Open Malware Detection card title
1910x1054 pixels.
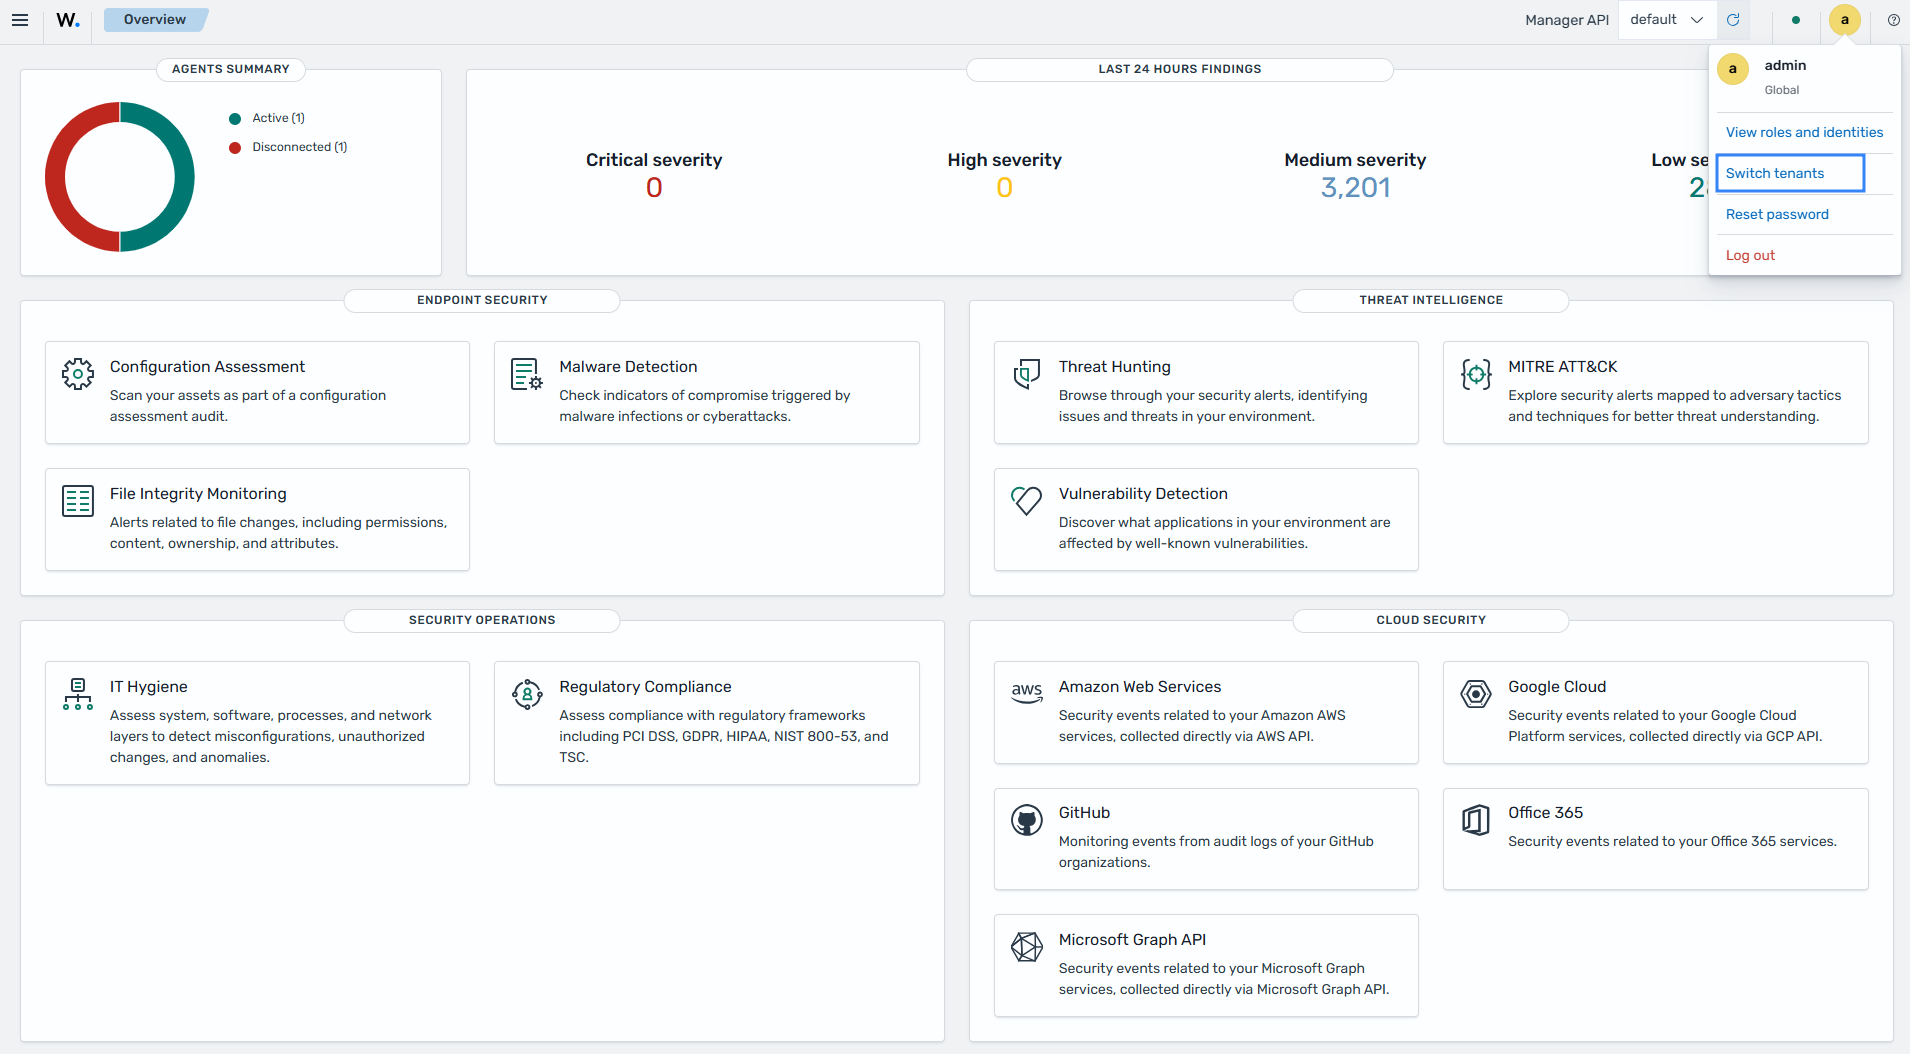tap(628, 367)
